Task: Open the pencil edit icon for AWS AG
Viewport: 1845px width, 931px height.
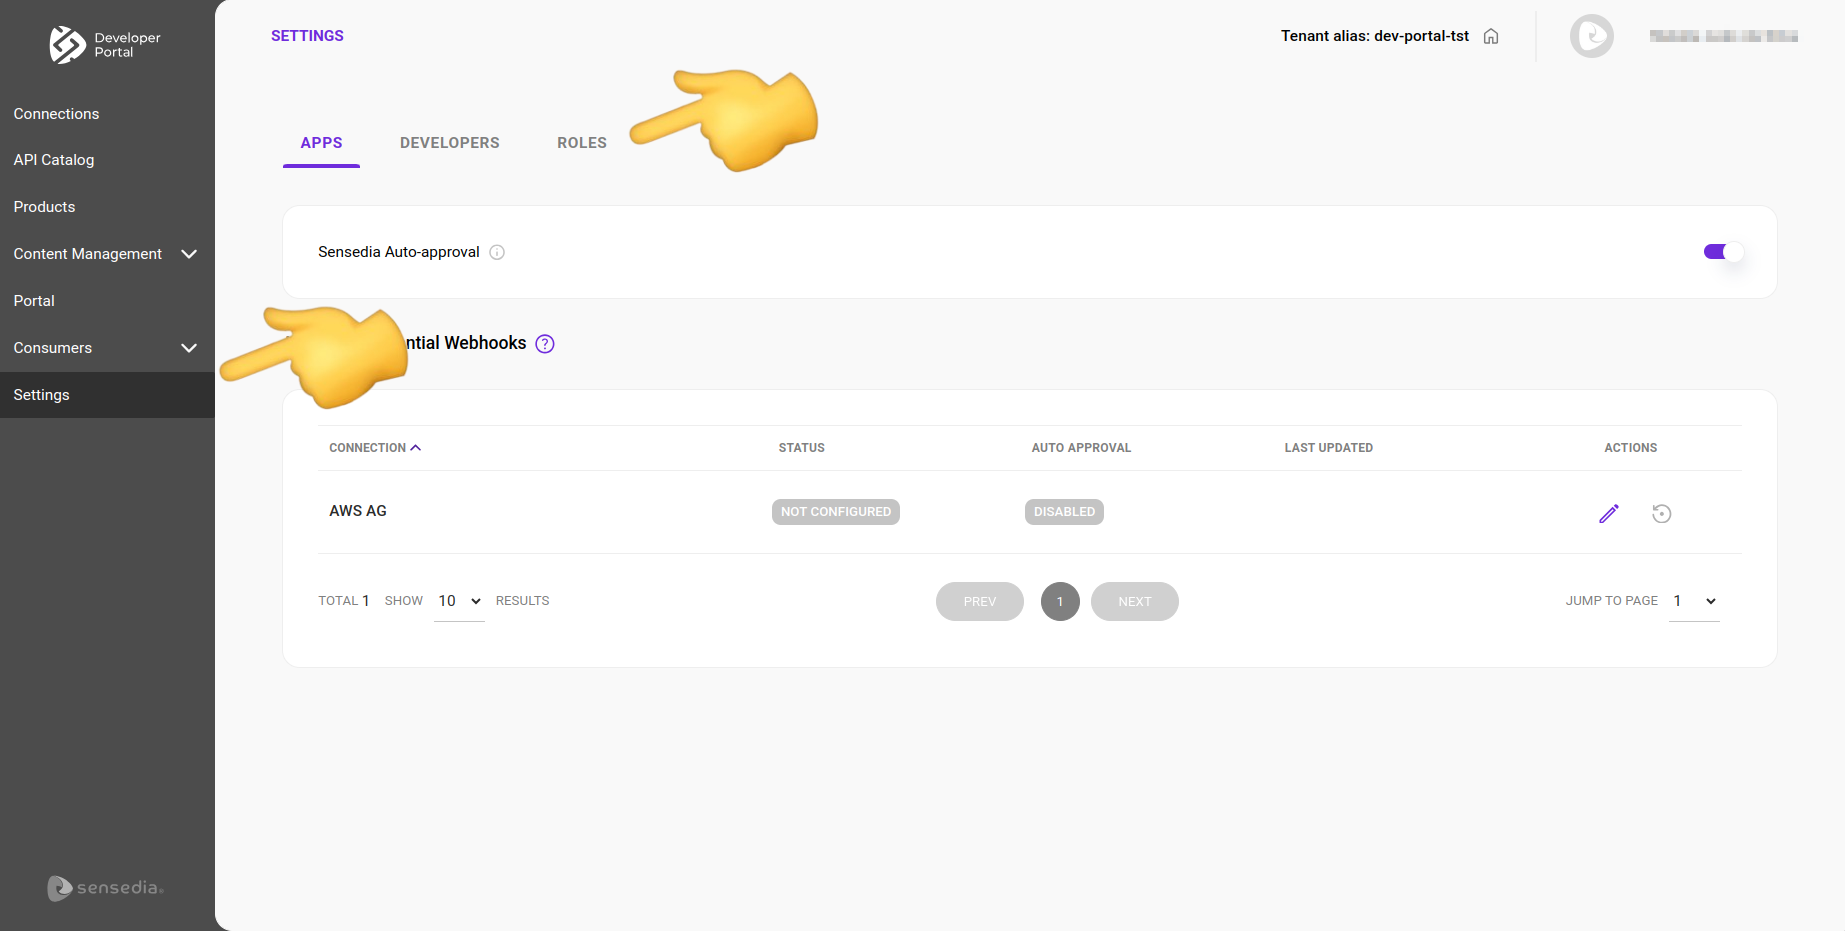Action: point(1608,513)
